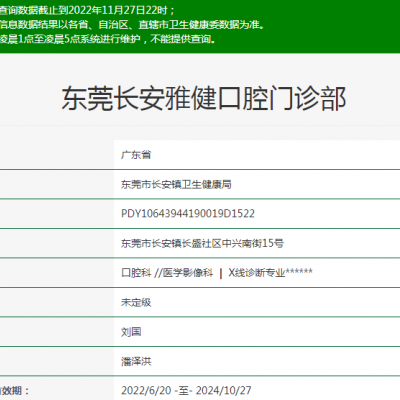Screen dimensions: 400x400
Task: Select the title 东莞长安雅健口腔门诊部
Action: pyautogui.click(x=204, y=98)
